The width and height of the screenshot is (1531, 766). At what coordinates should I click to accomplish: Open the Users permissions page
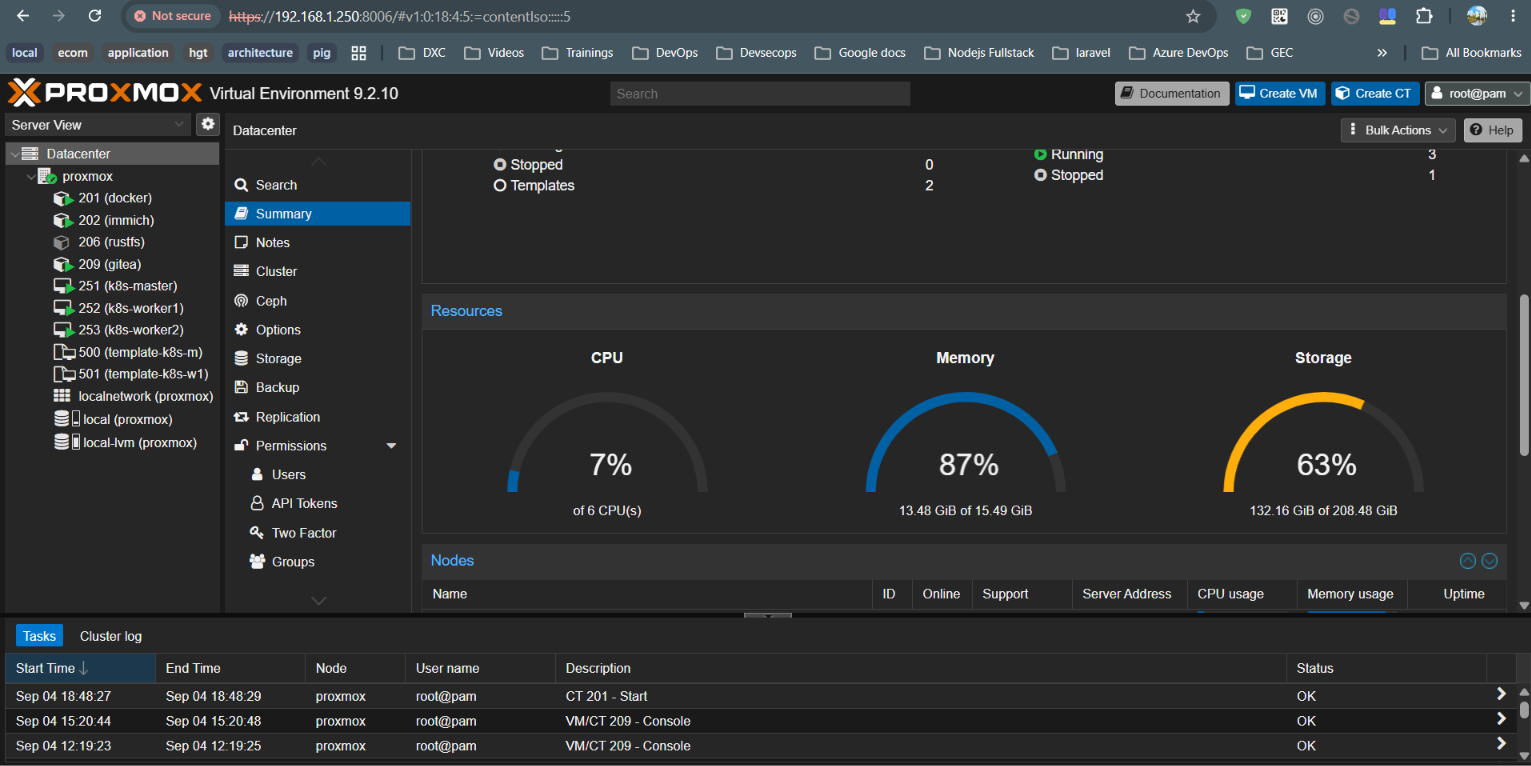tap(318, 474)
